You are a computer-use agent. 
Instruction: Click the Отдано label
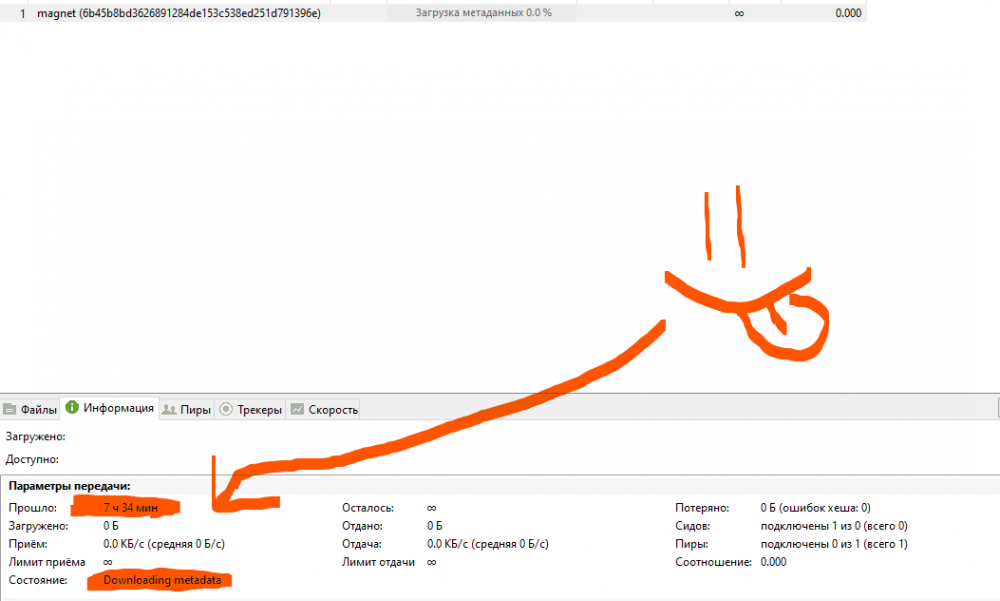(362, 526)
